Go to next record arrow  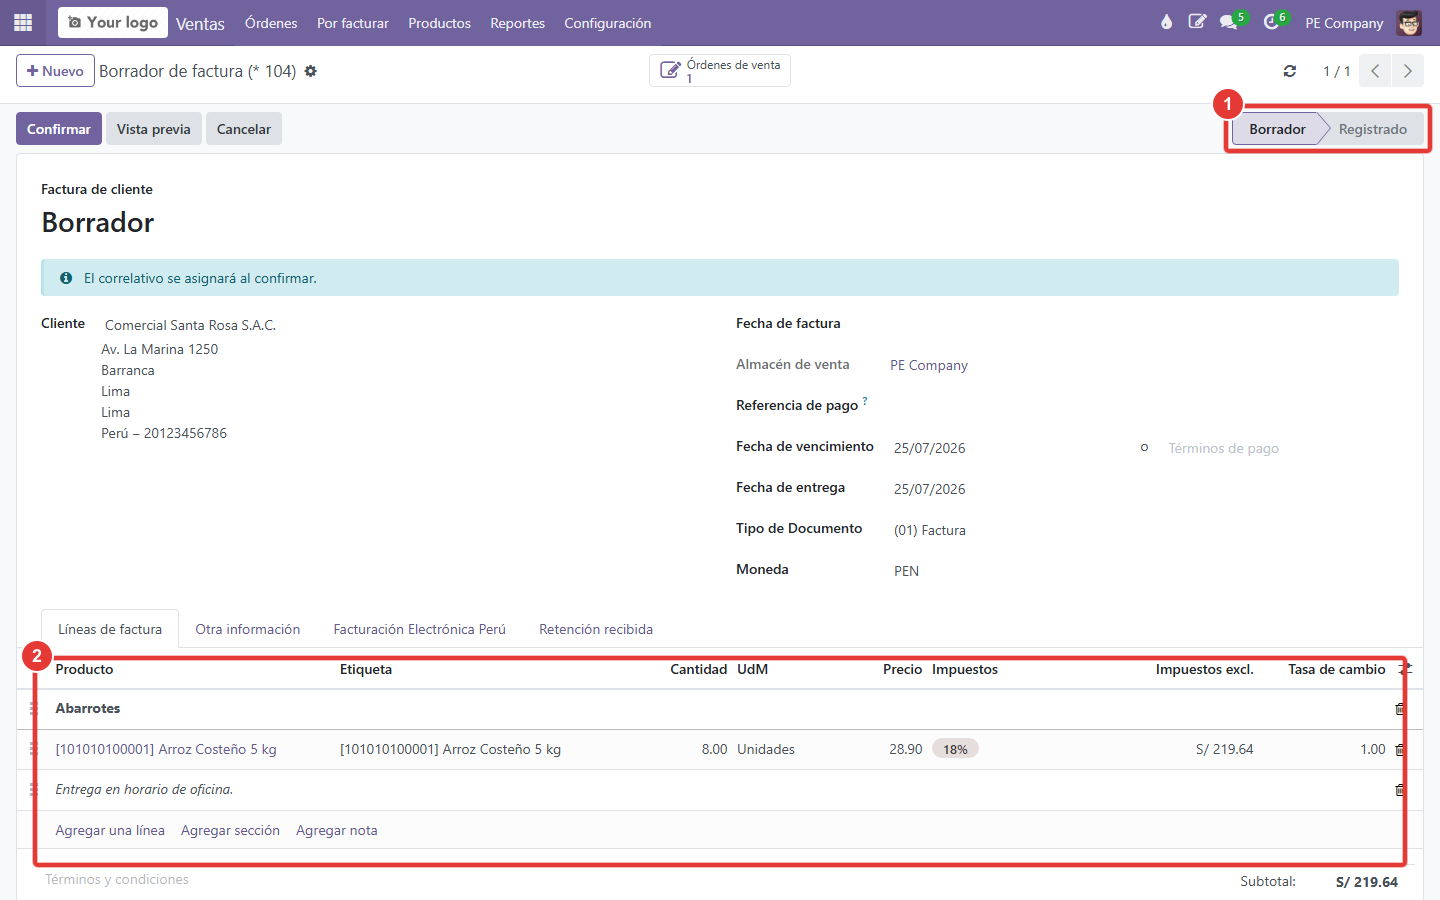(x=1407, y=71)
